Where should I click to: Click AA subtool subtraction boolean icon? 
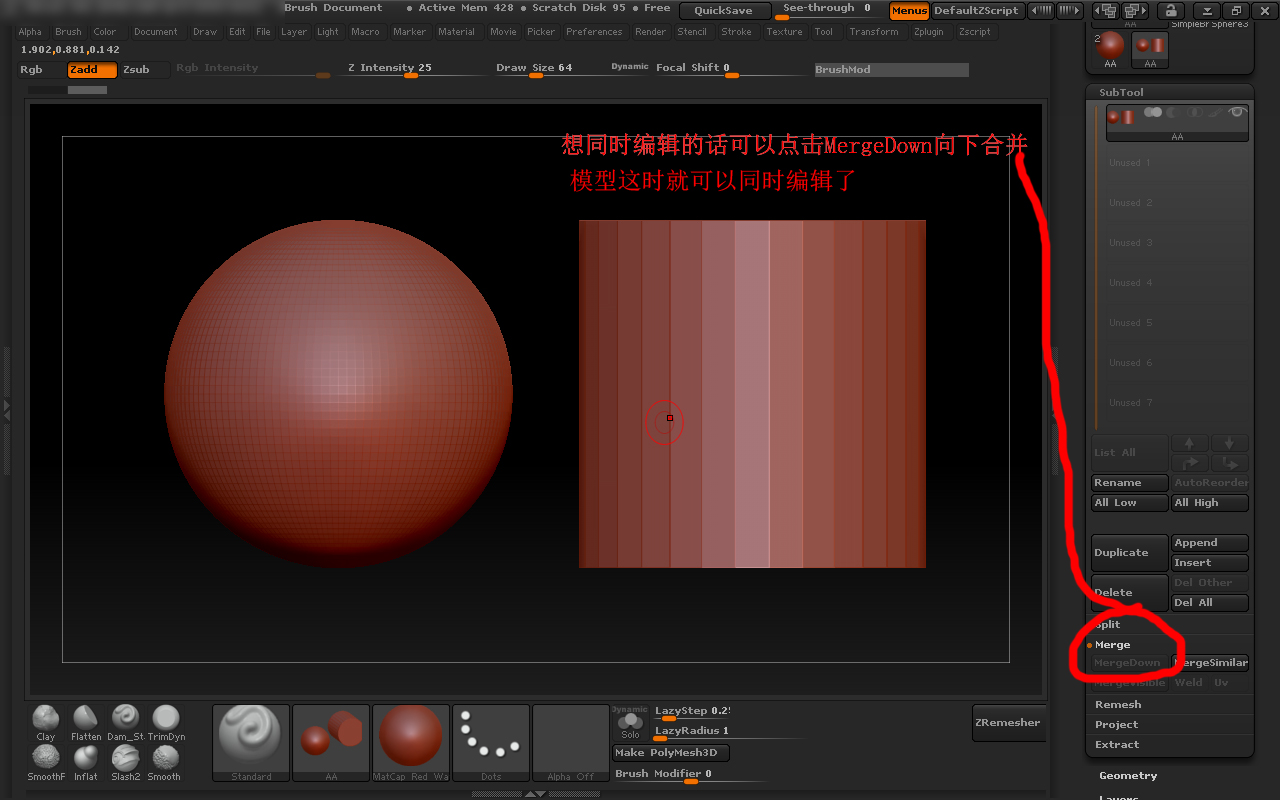tap(1173, 113)
